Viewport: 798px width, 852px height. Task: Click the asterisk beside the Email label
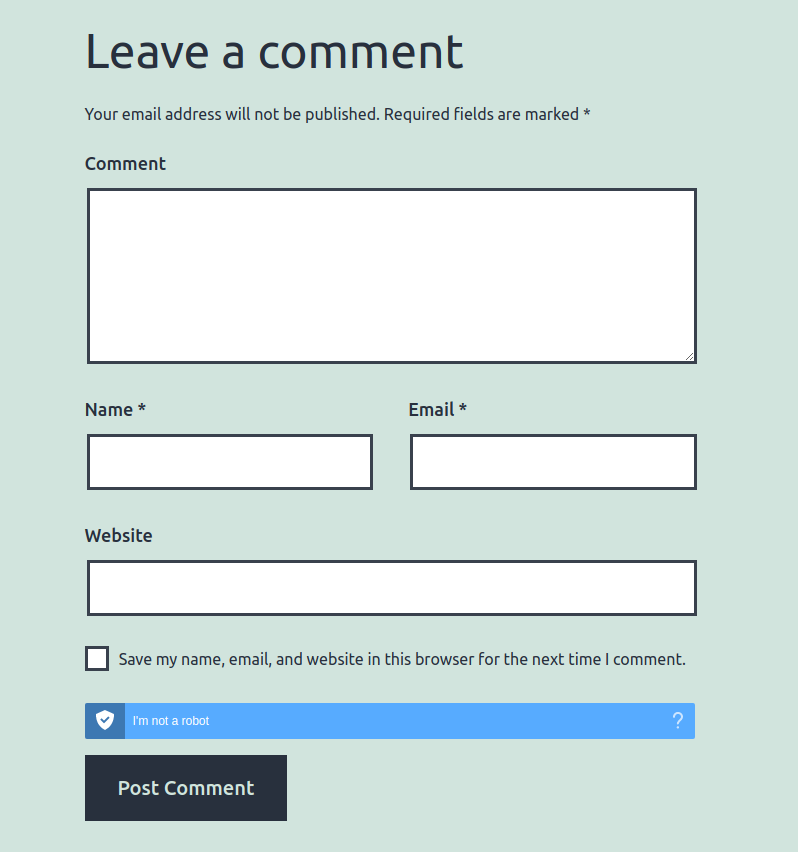point(463,408)
